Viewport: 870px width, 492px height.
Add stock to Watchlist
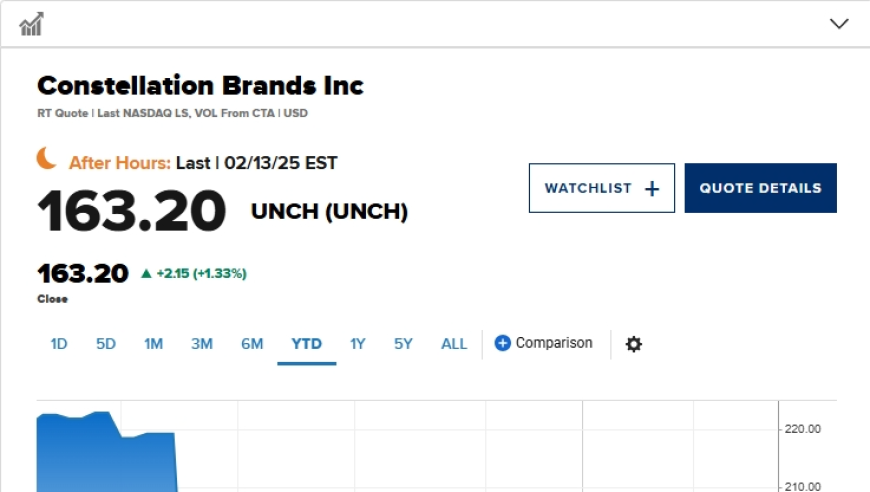point(601,188)
